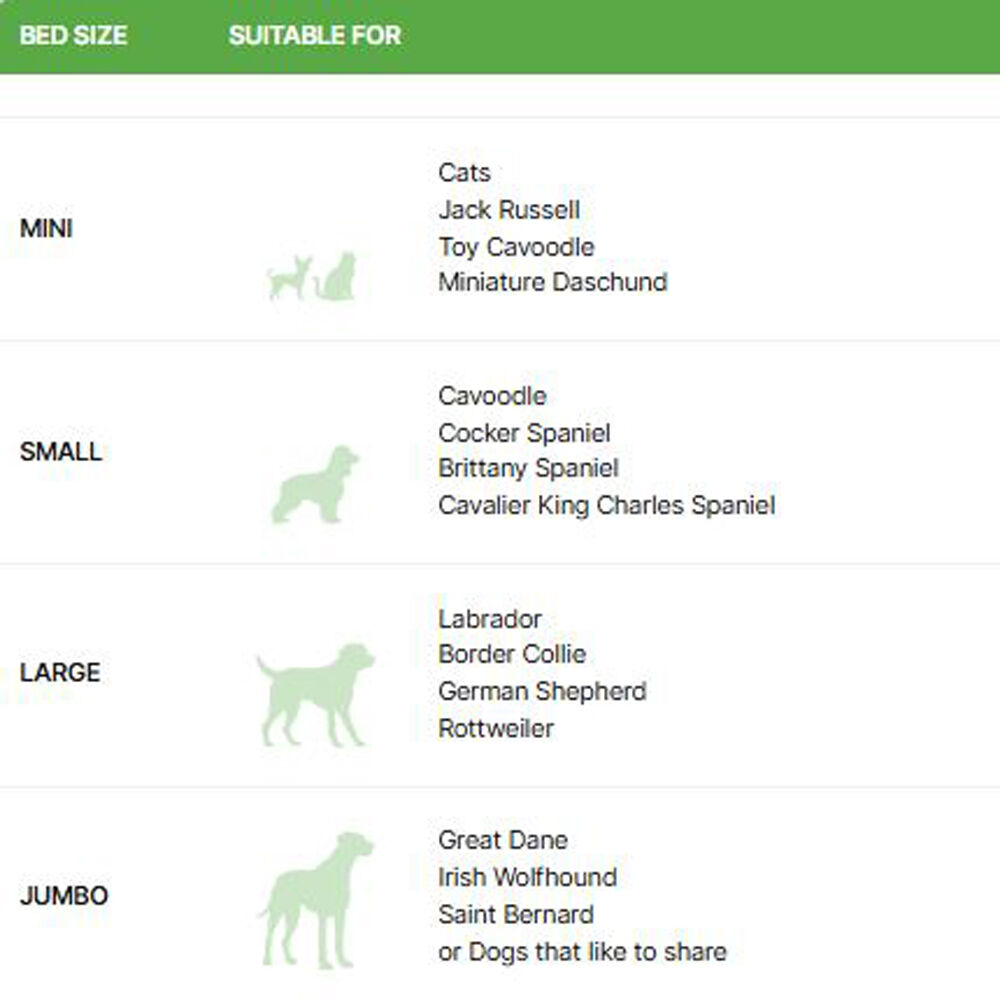
Task: Click the JUMBO bed size label
Action: click(x=64, y=896)
